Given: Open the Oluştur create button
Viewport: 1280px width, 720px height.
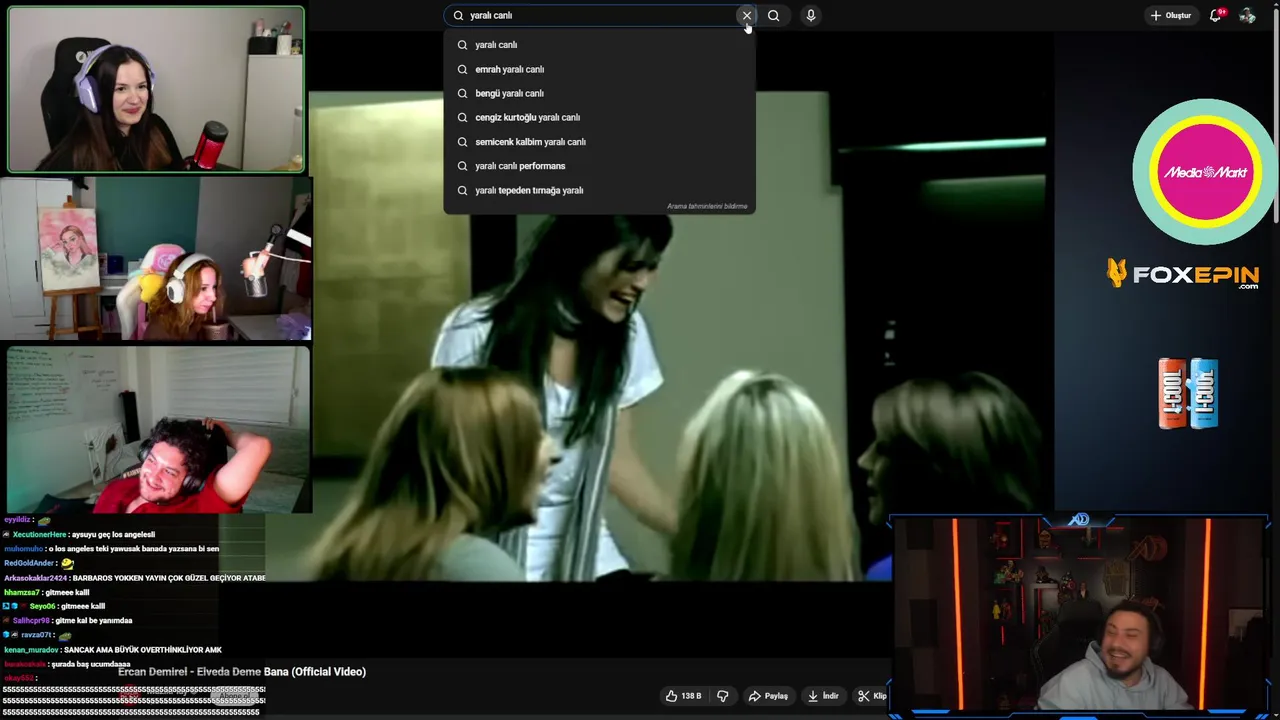Looking at the screenshot, I should tap(1171, 15).
